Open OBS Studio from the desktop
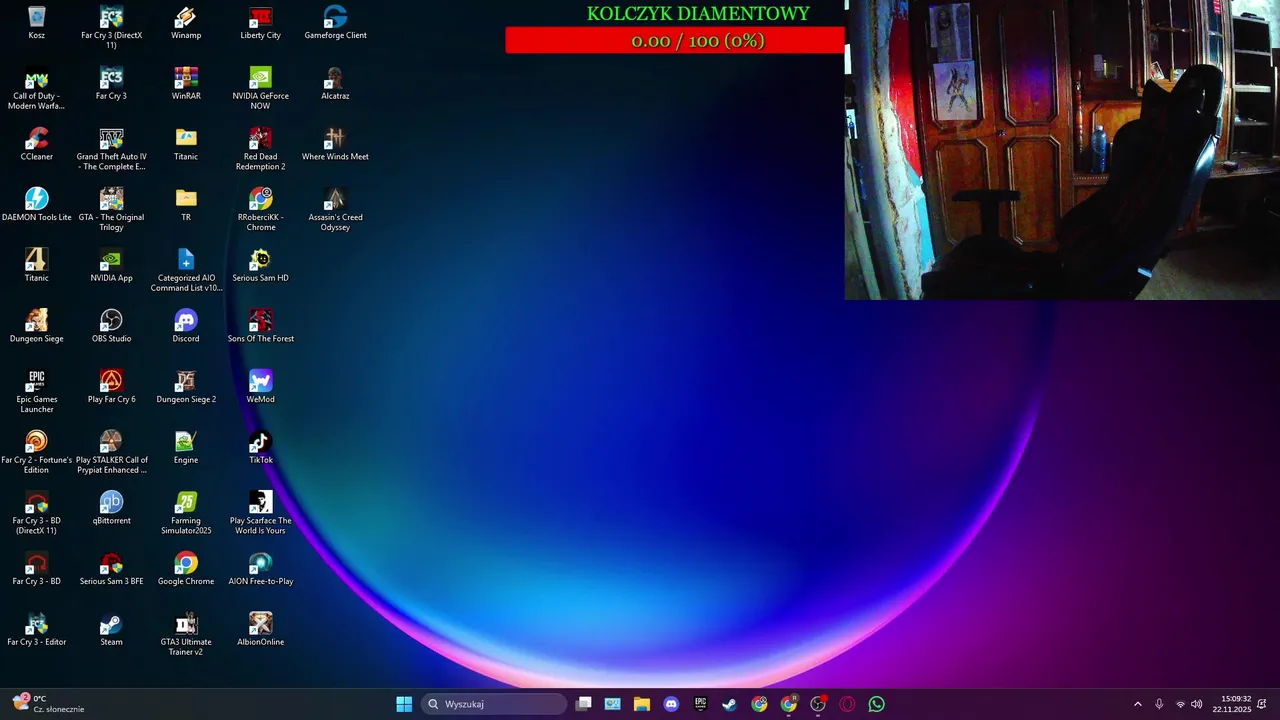Image resolution: width=1280 pixels, height=720 pixels. (x=111, y=327)
